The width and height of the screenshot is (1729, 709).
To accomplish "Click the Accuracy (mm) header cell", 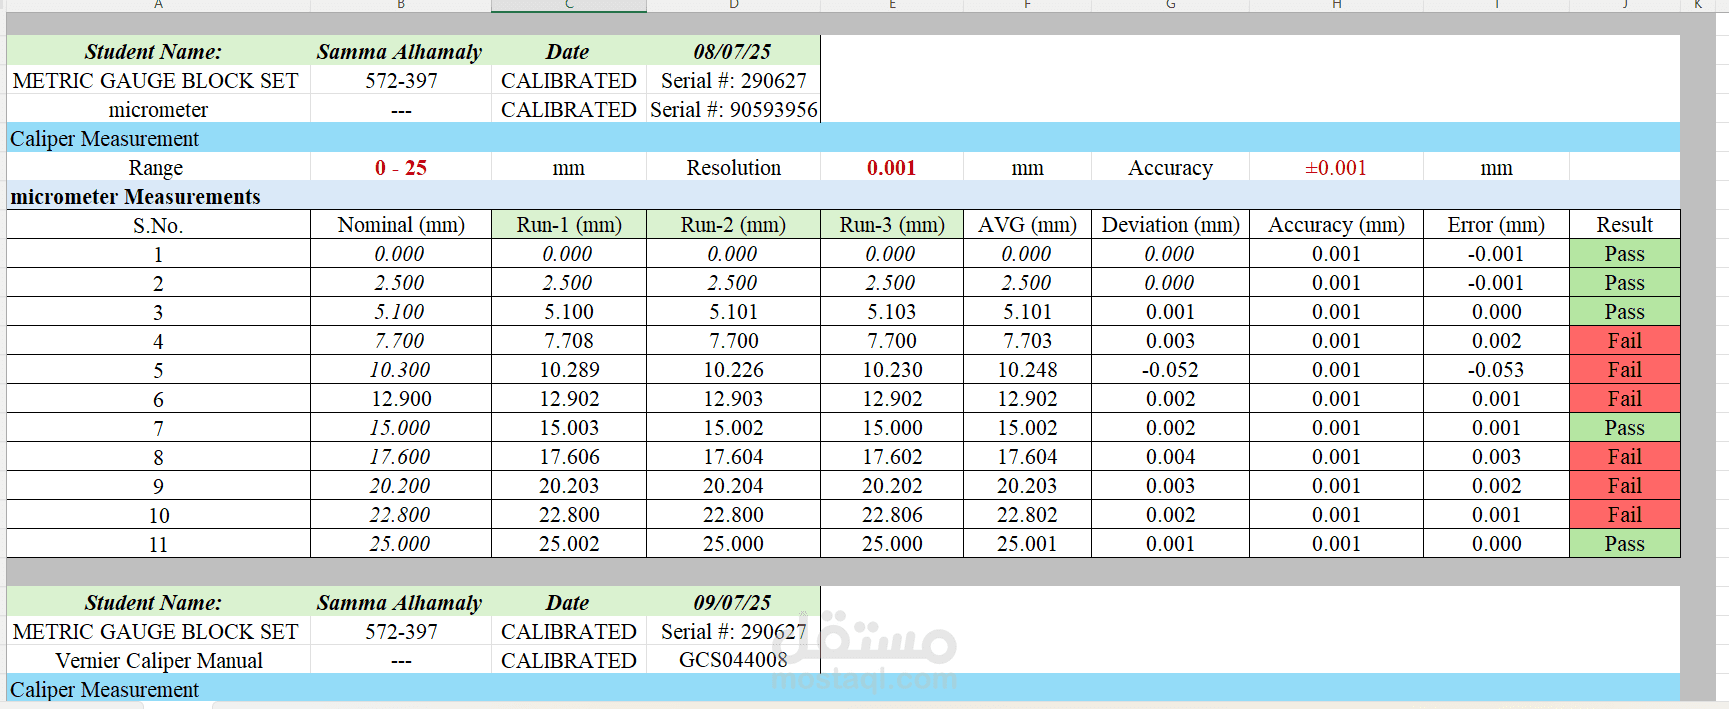I will (x=1336, y=225).
